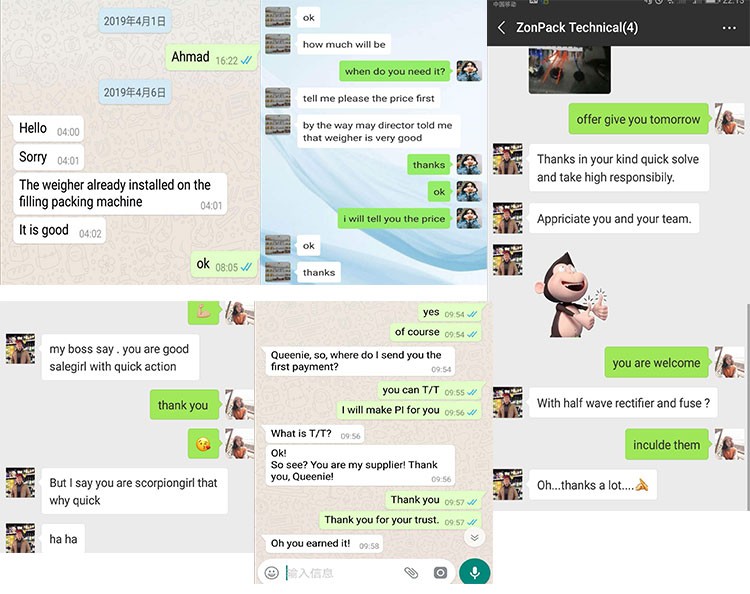Open the three-dot menu in chat header
The width and height of the screenshot is (750, 594).
pyautogui.click(x=729, y=28)
